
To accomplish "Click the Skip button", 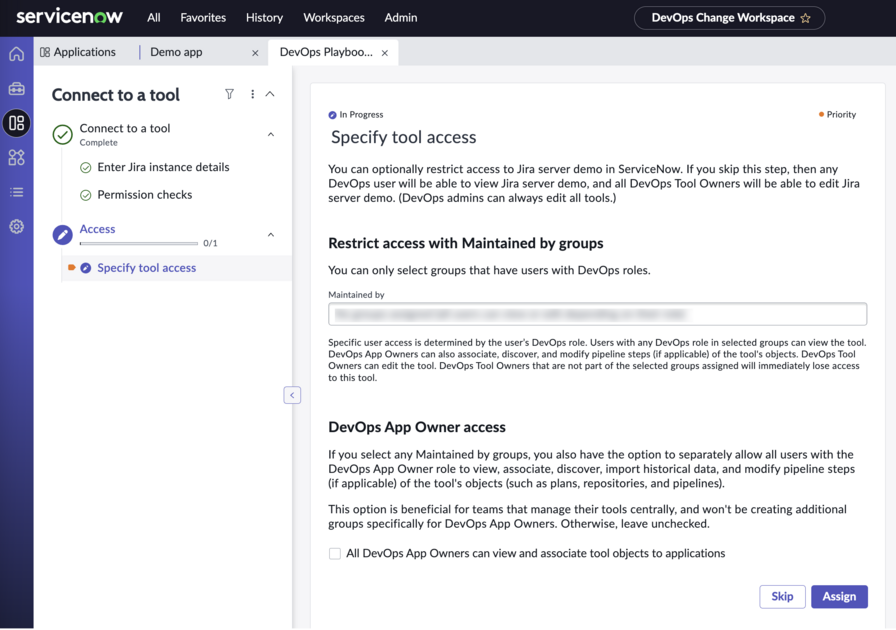I will coord(782,596).
